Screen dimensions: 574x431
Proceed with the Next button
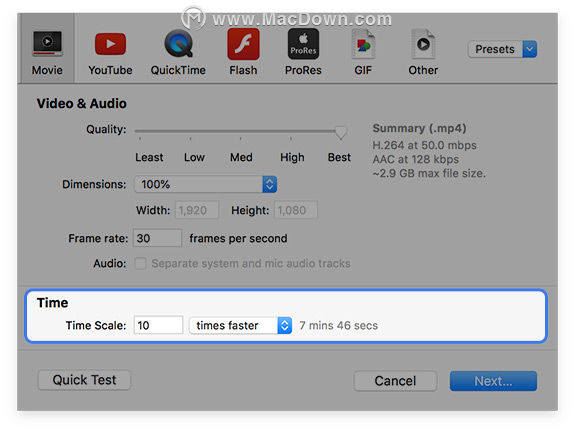[x=493, y=381]
